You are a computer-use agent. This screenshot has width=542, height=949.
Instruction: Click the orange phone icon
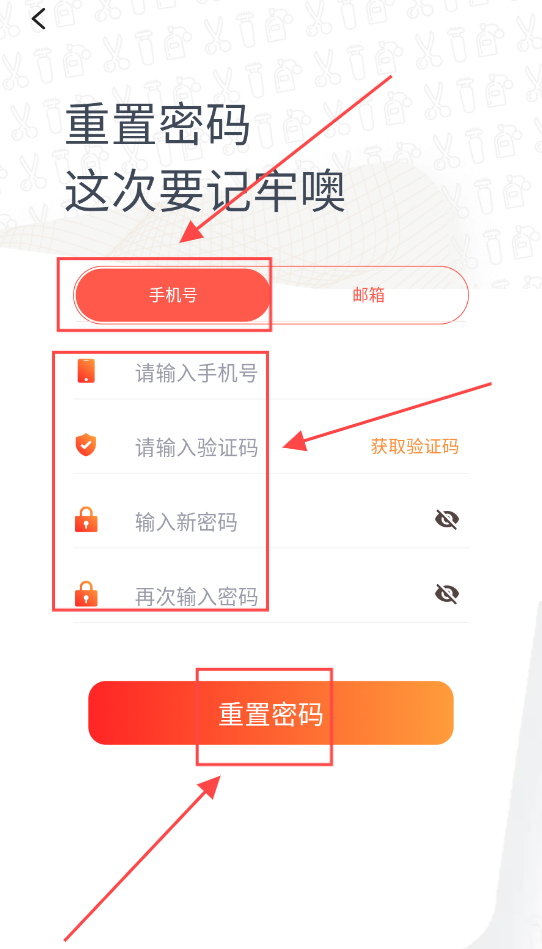pyautogui.click(x=87, y=371)
